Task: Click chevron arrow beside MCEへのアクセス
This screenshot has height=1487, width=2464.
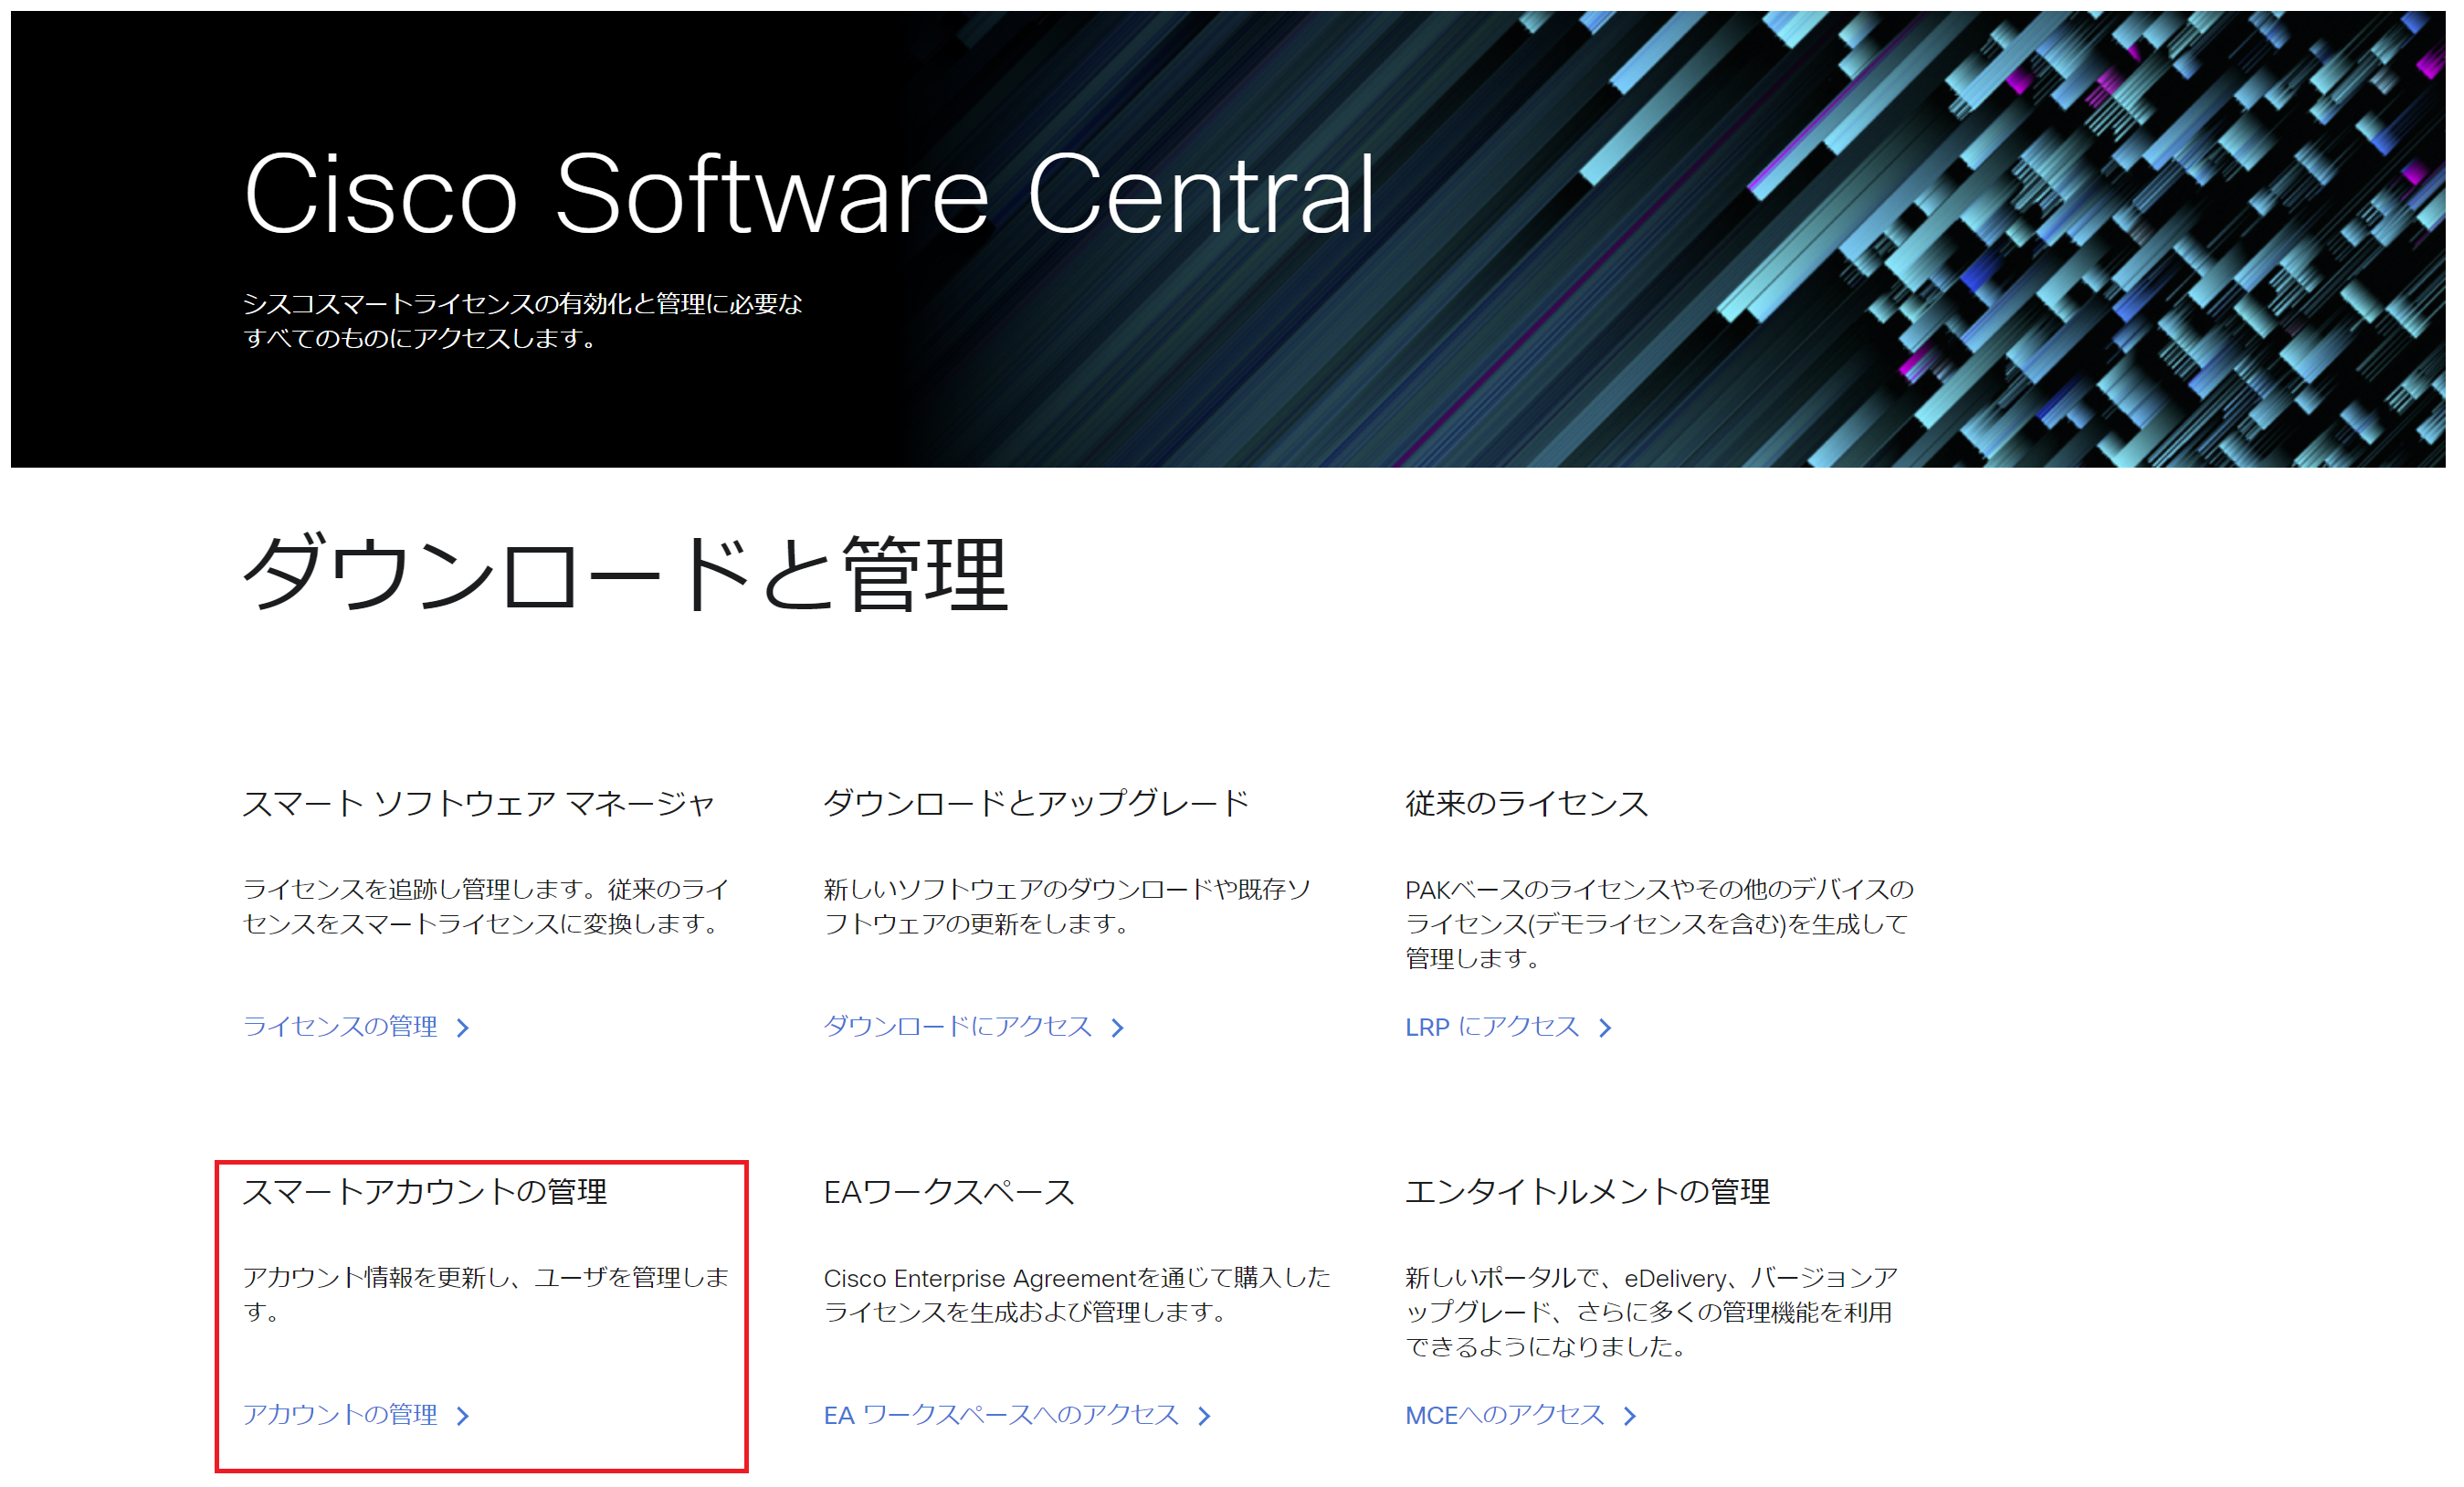Action: tap(1631, 1416)
